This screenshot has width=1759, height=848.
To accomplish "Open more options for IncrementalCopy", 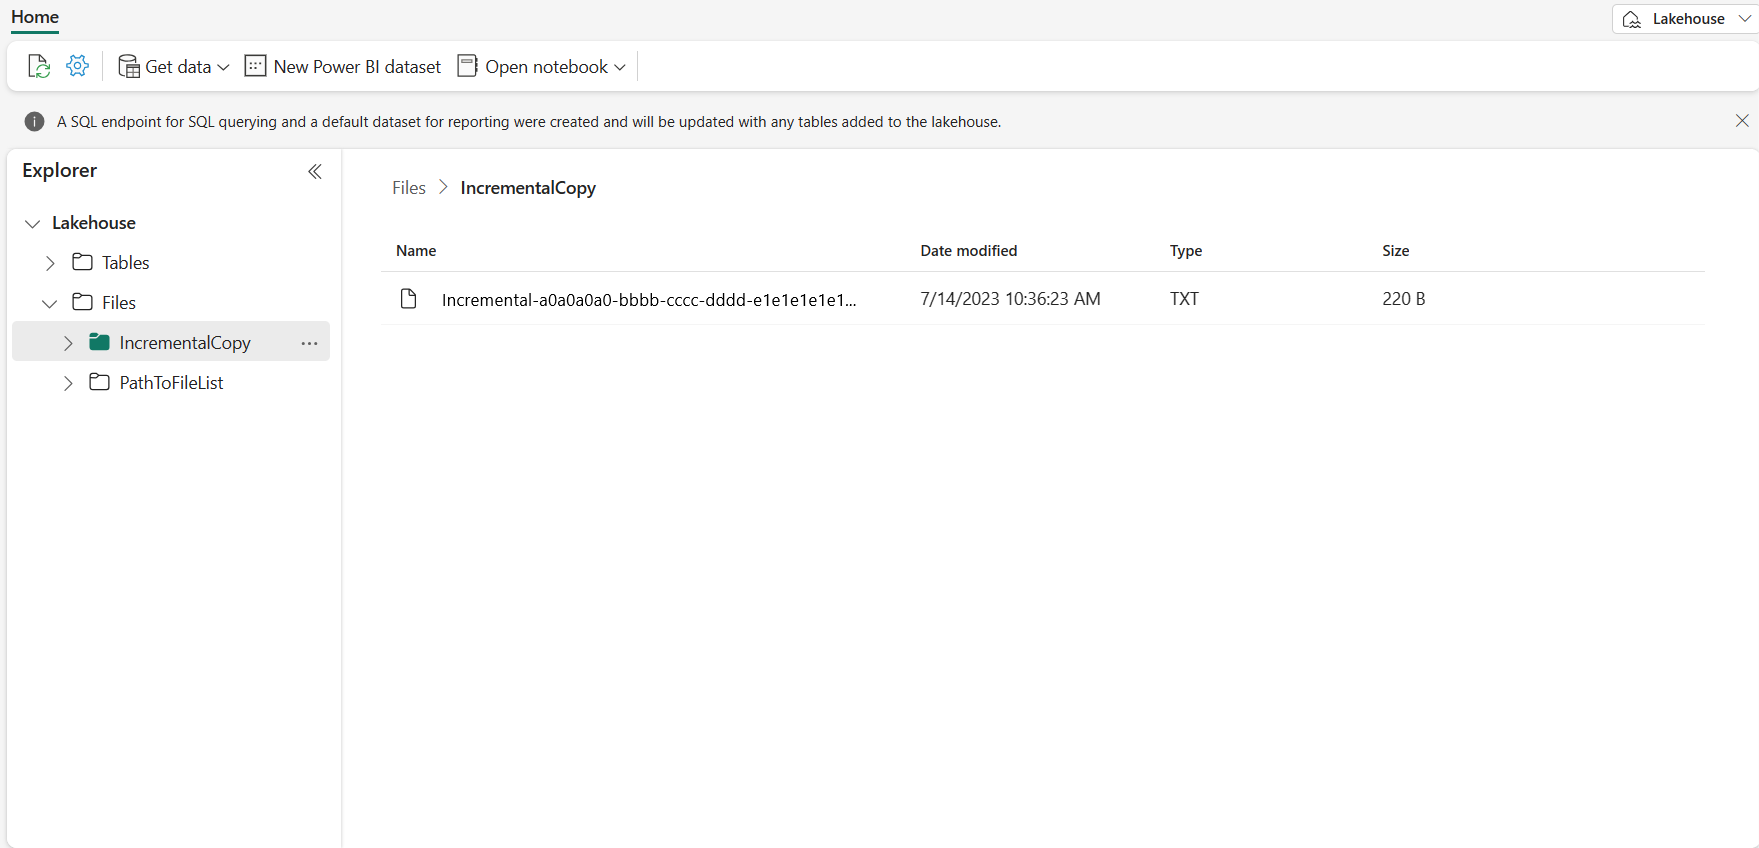I will [309, 343].
